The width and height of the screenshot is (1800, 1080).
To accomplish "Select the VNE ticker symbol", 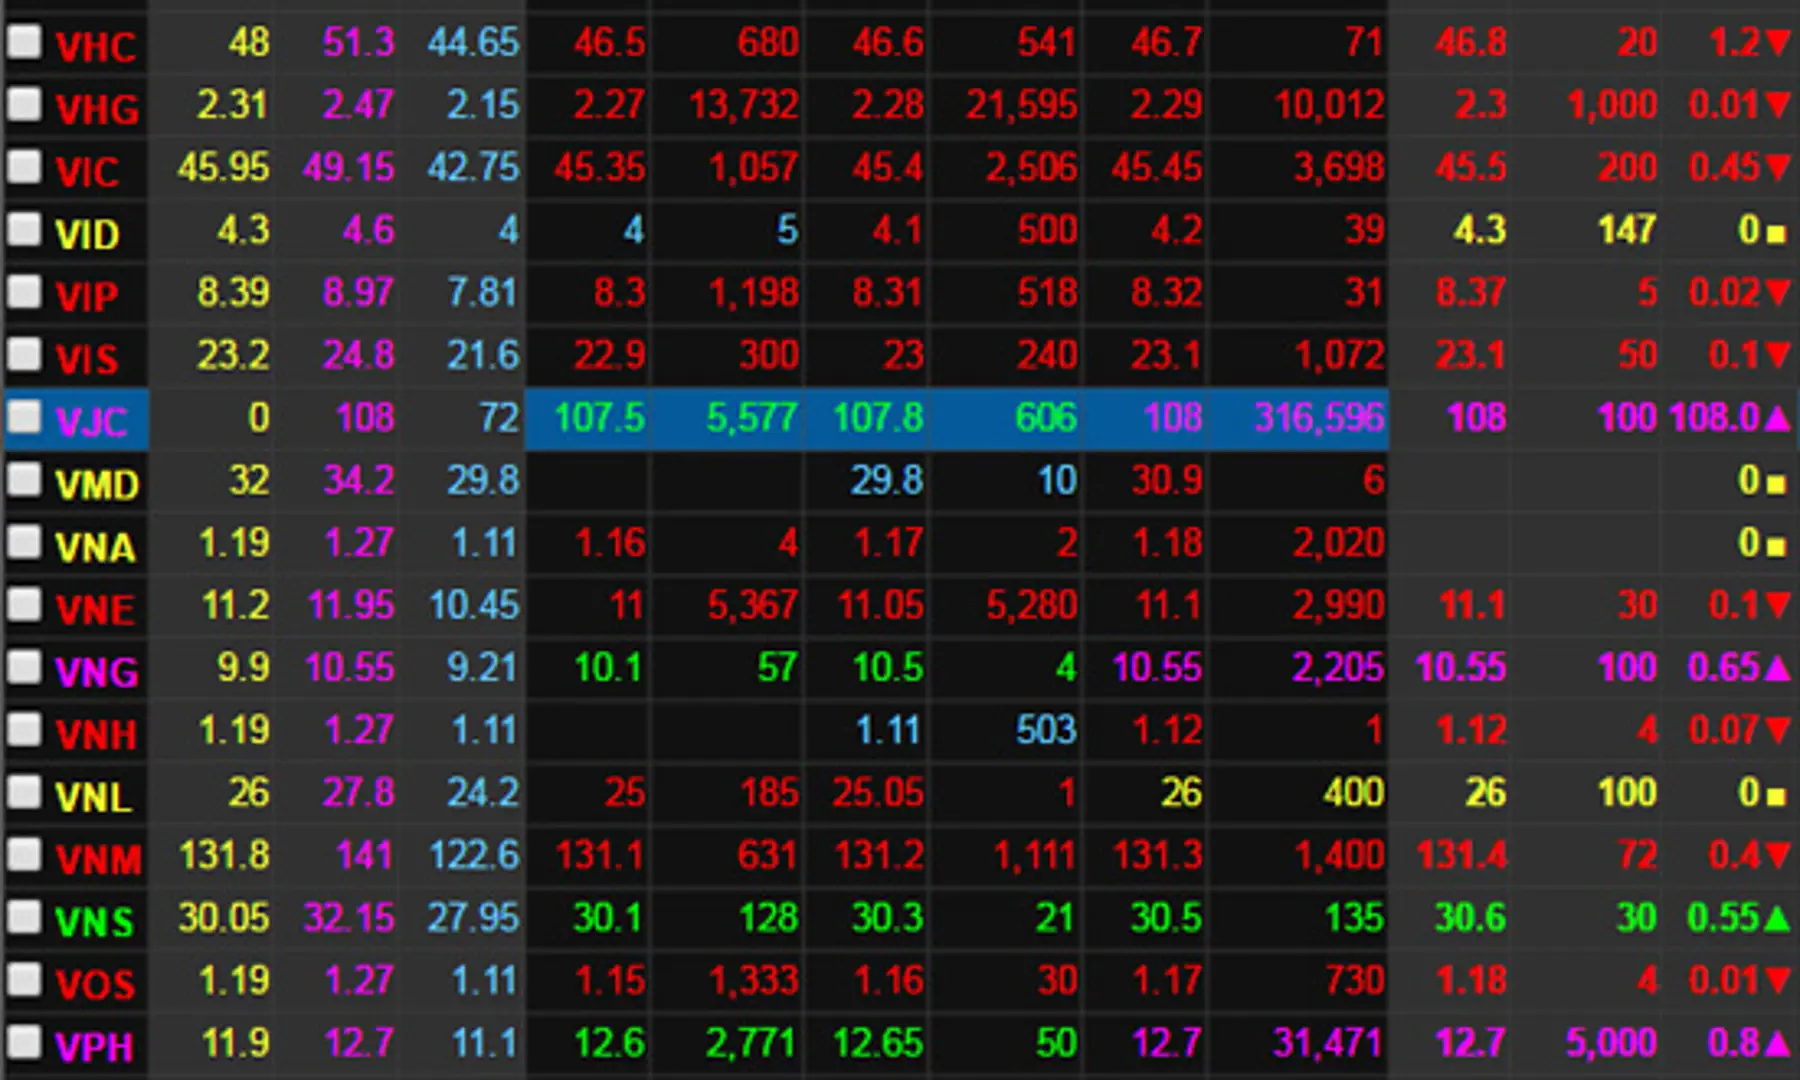I will click(95, 610).
